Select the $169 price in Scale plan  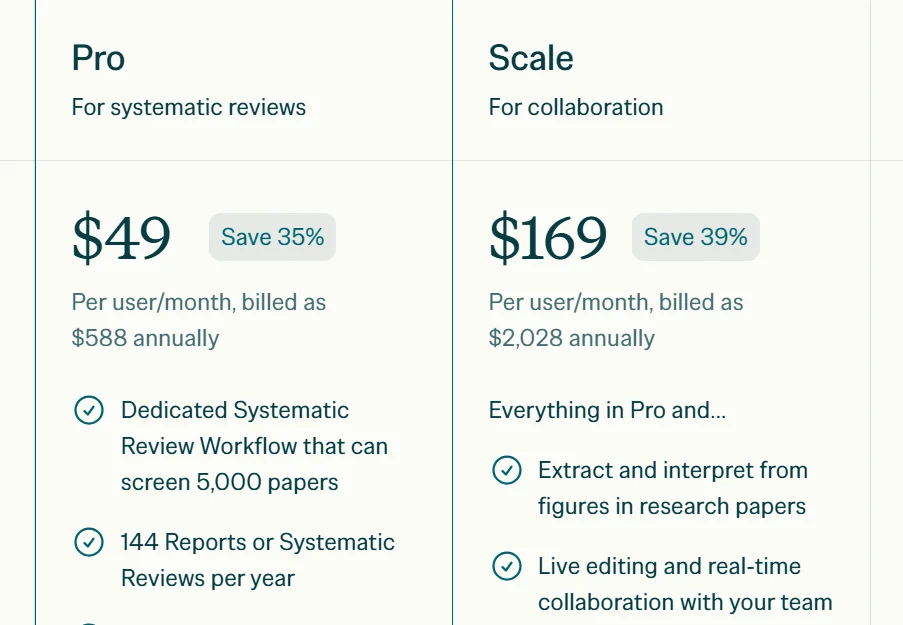(x=548, y=238)
